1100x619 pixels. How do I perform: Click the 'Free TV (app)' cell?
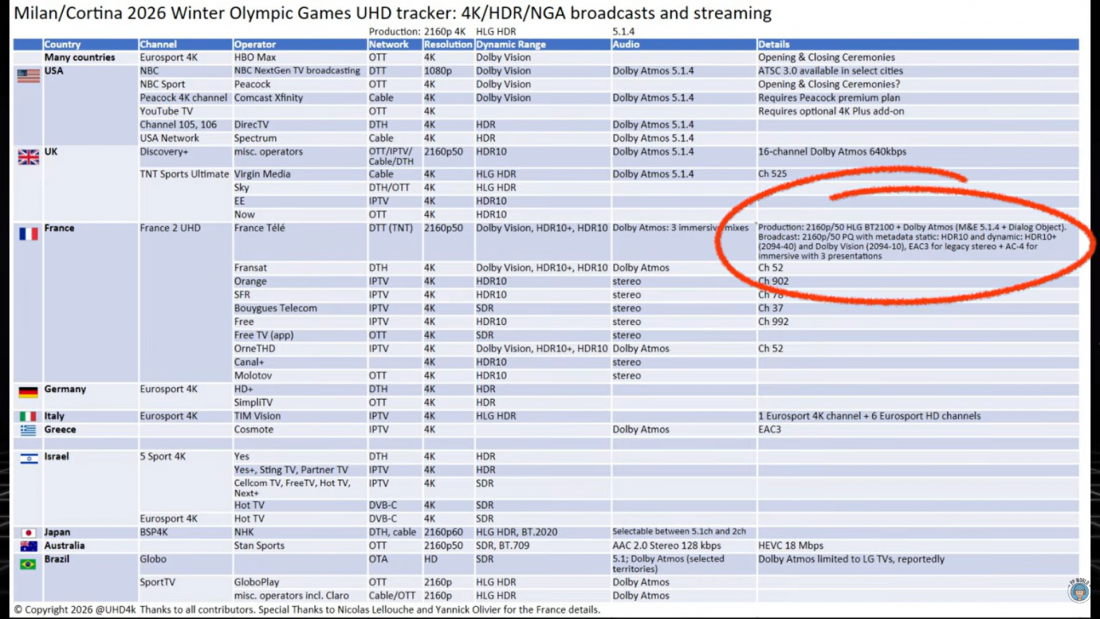coord(264,335)
